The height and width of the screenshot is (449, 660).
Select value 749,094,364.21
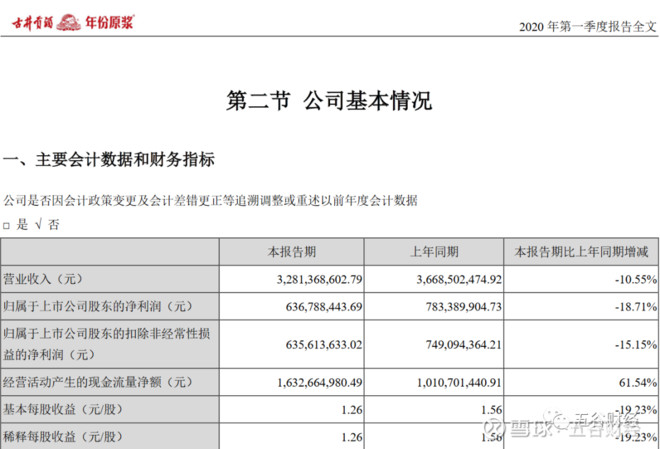click(x=463, y=345)
